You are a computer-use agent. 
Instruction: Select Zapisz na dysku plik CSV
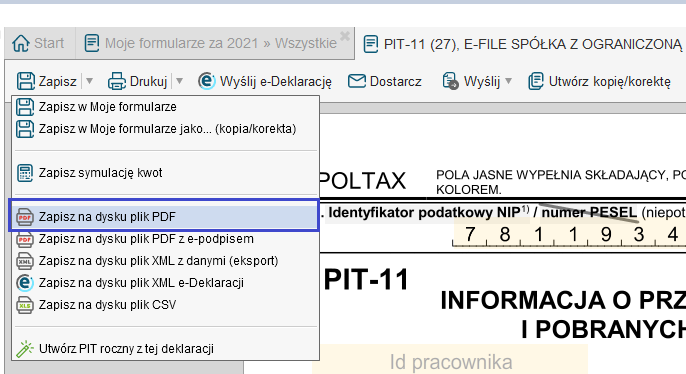[164, 304]
